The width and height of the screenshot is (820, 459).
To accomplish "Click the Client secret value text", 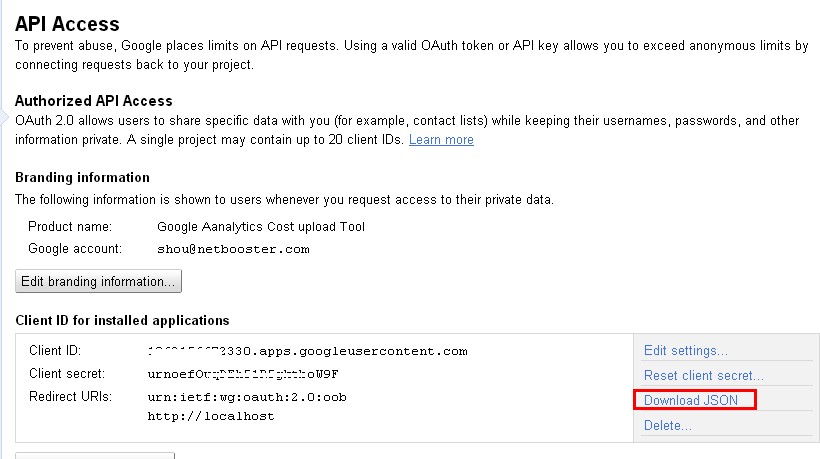I will [243, 374].
